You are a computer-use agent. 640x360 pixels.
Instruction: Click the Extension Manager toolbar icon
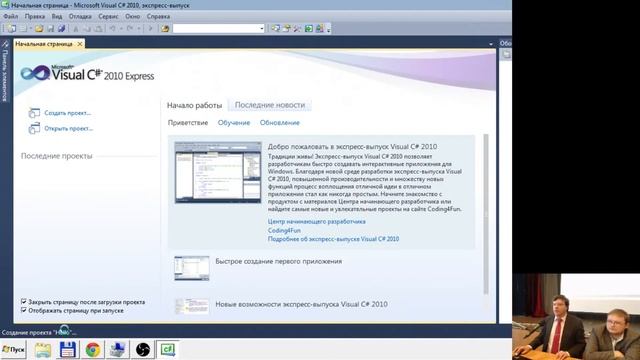320,29
